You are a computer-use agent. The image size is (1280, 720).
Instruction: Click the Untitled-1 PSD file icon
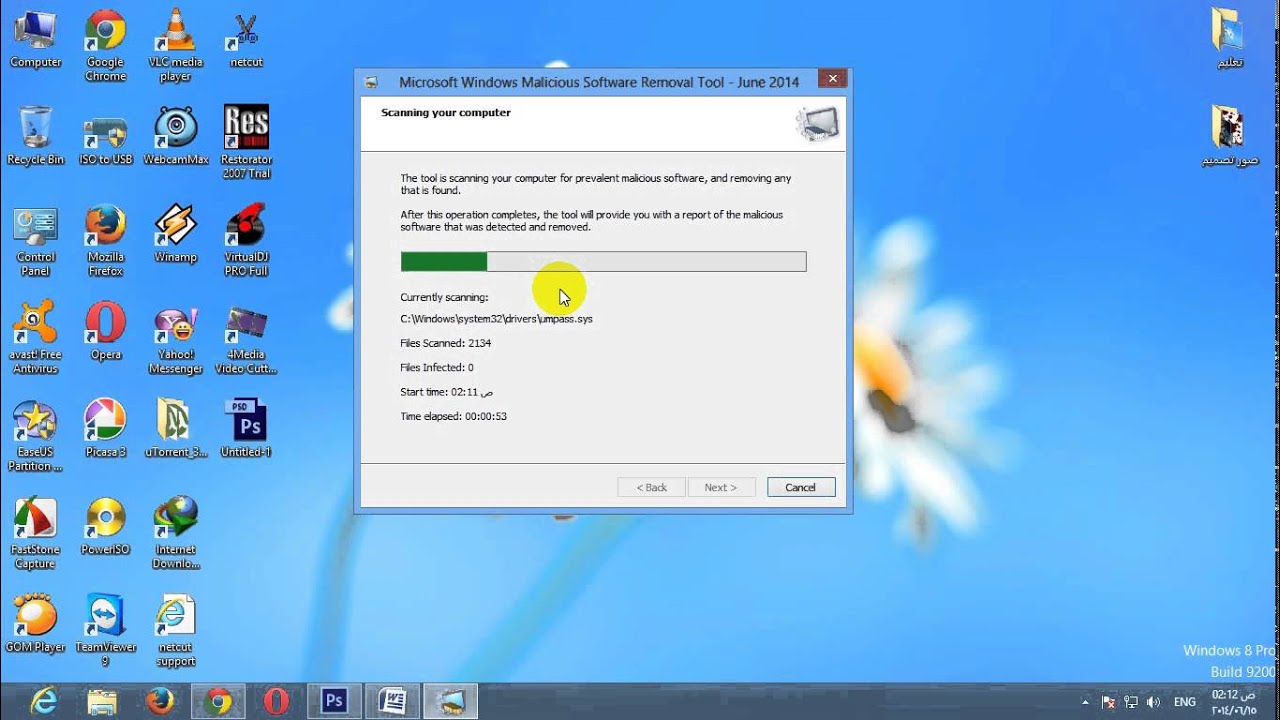click(x=246, y=429)
